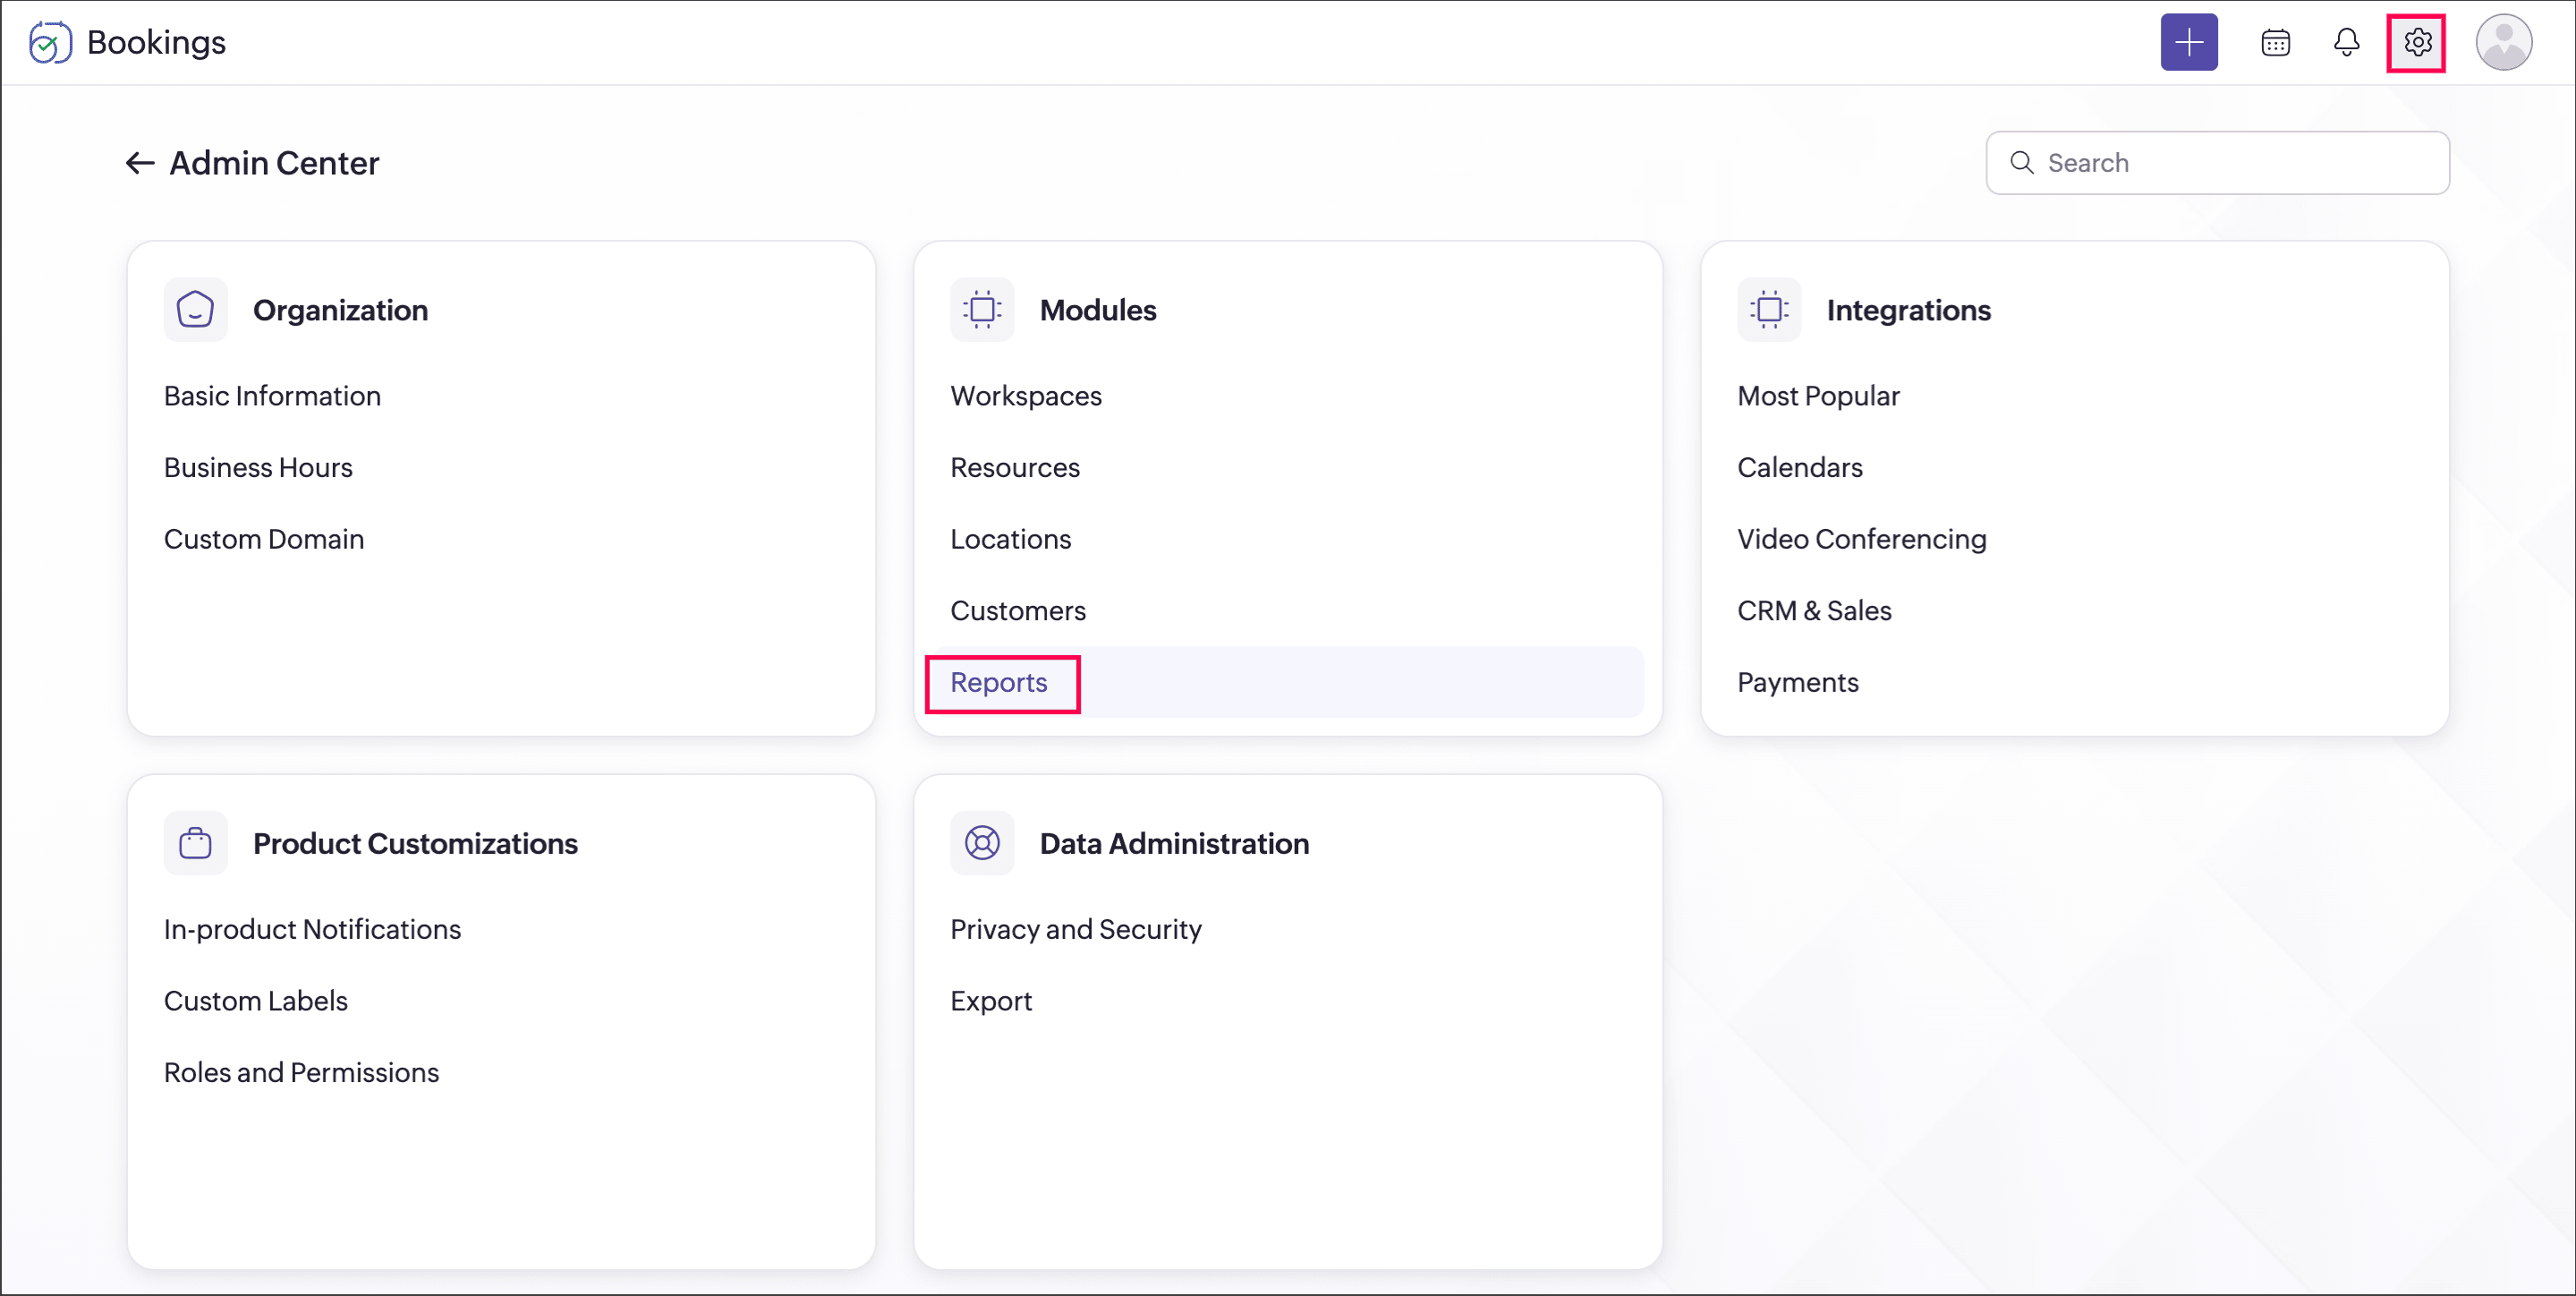
Task: Click the Modules heading
Action: click(1098, 310)
